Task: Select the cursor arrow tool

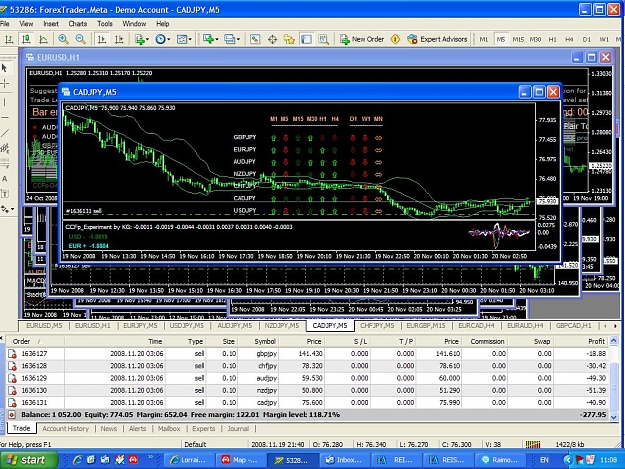Action: [5, 68]
